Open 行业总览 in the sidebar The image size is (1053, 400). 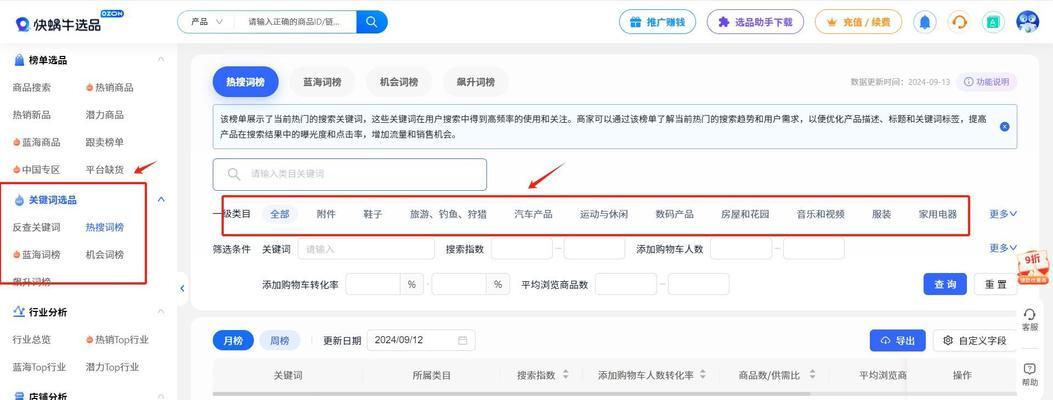coord(32,340)
